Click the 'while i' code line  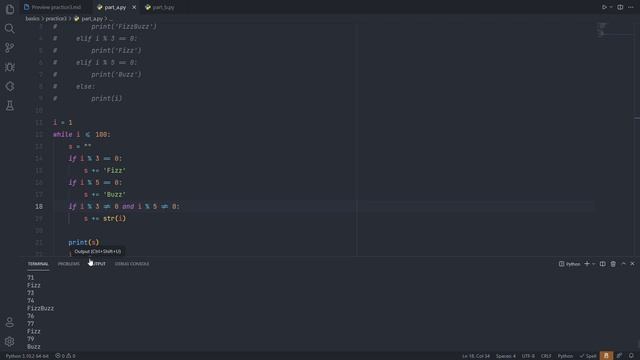[x=82, y=134]
